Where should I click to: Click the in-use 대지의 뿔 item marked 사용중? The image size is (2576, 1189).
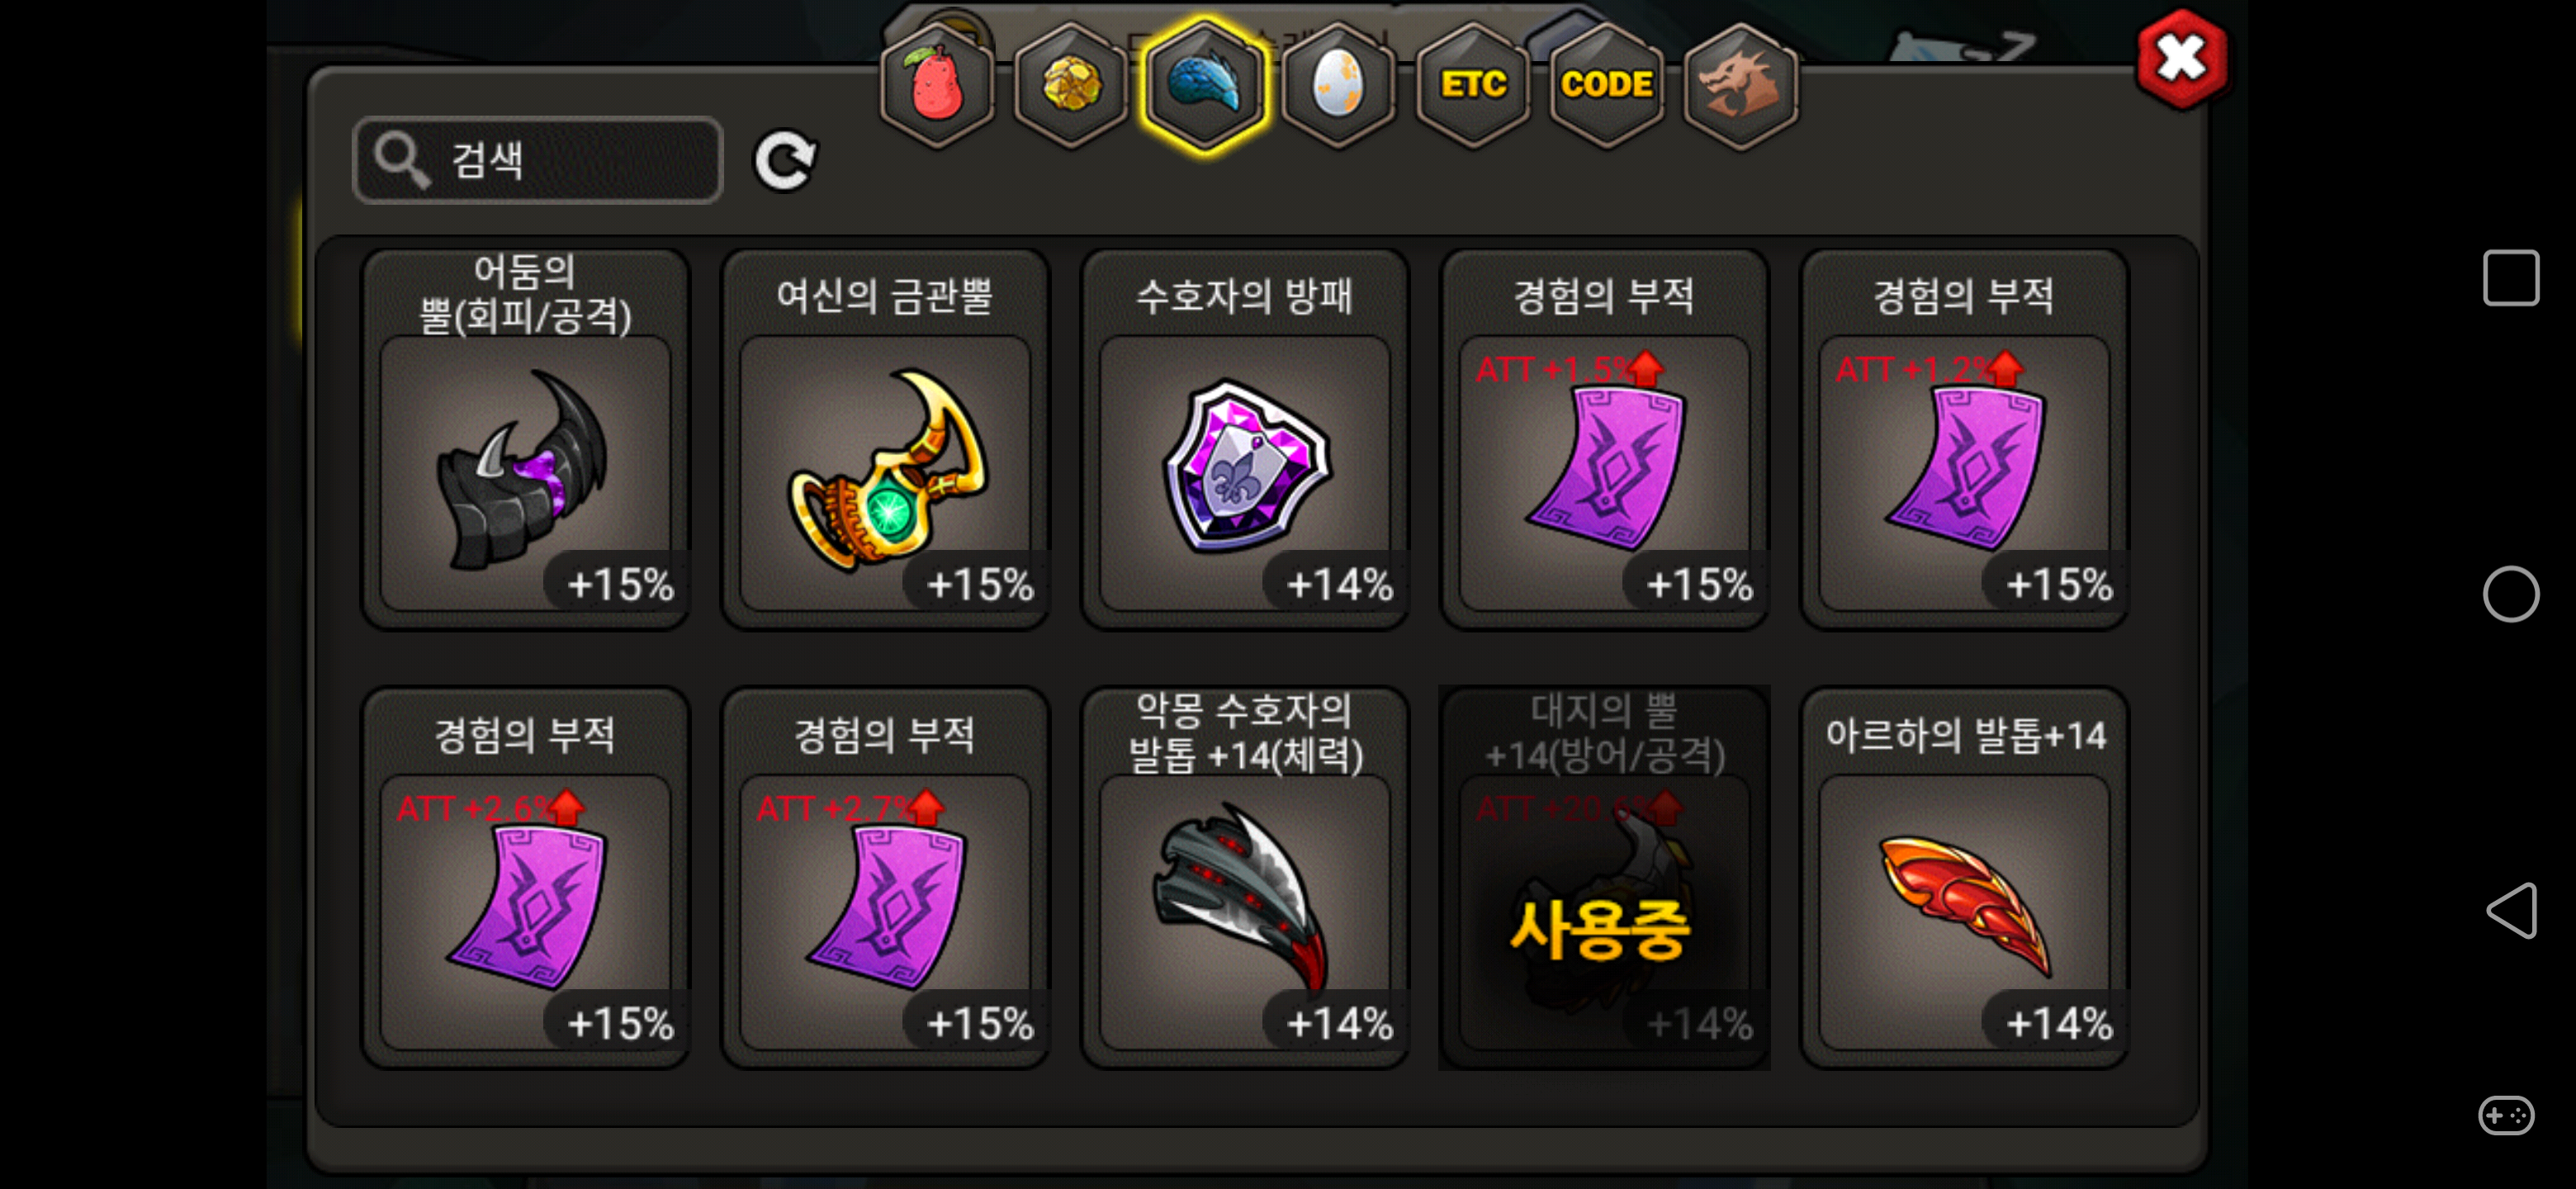[1605, 877]
